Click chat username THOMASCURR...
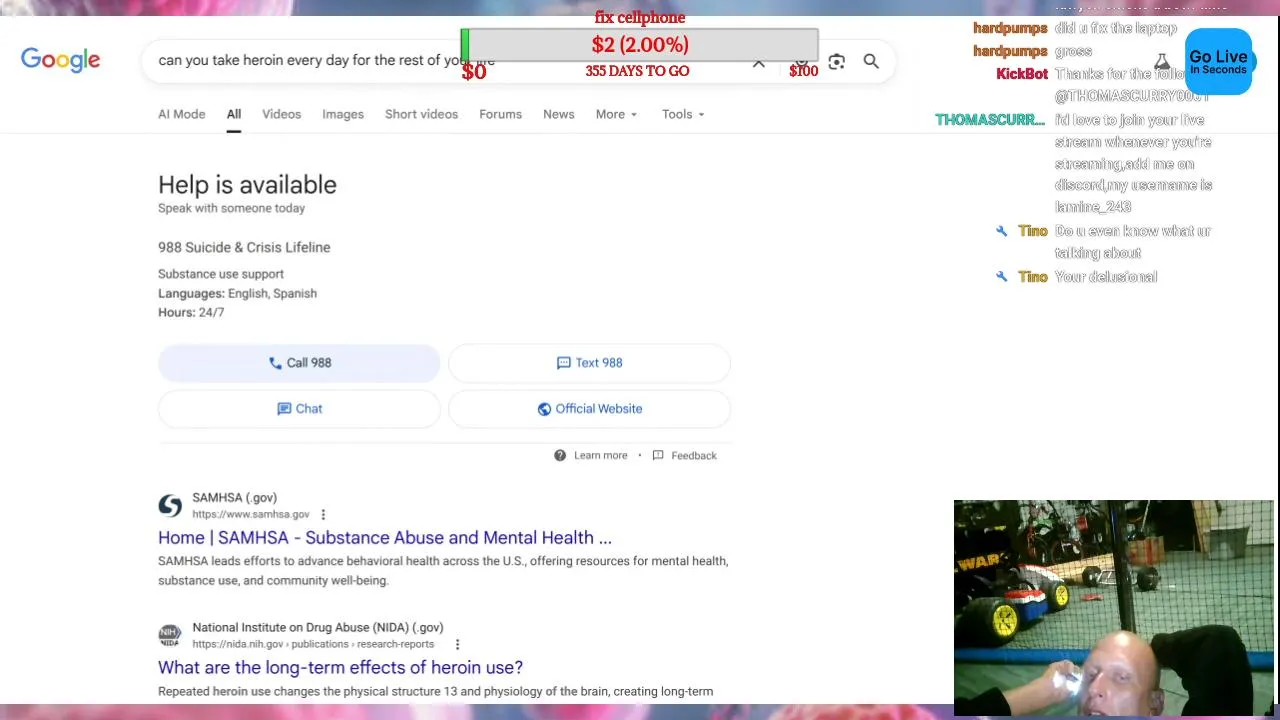This screenshot has height=720, width=1280. 990,120
